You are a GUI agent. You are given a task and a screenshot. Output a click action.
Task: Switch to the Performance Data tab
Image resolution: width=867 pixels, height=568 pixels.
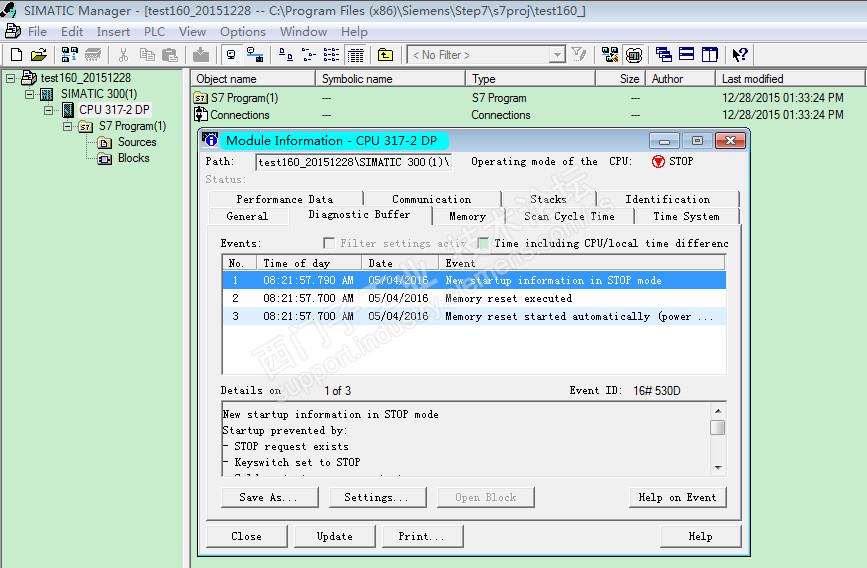pos(285,199)
